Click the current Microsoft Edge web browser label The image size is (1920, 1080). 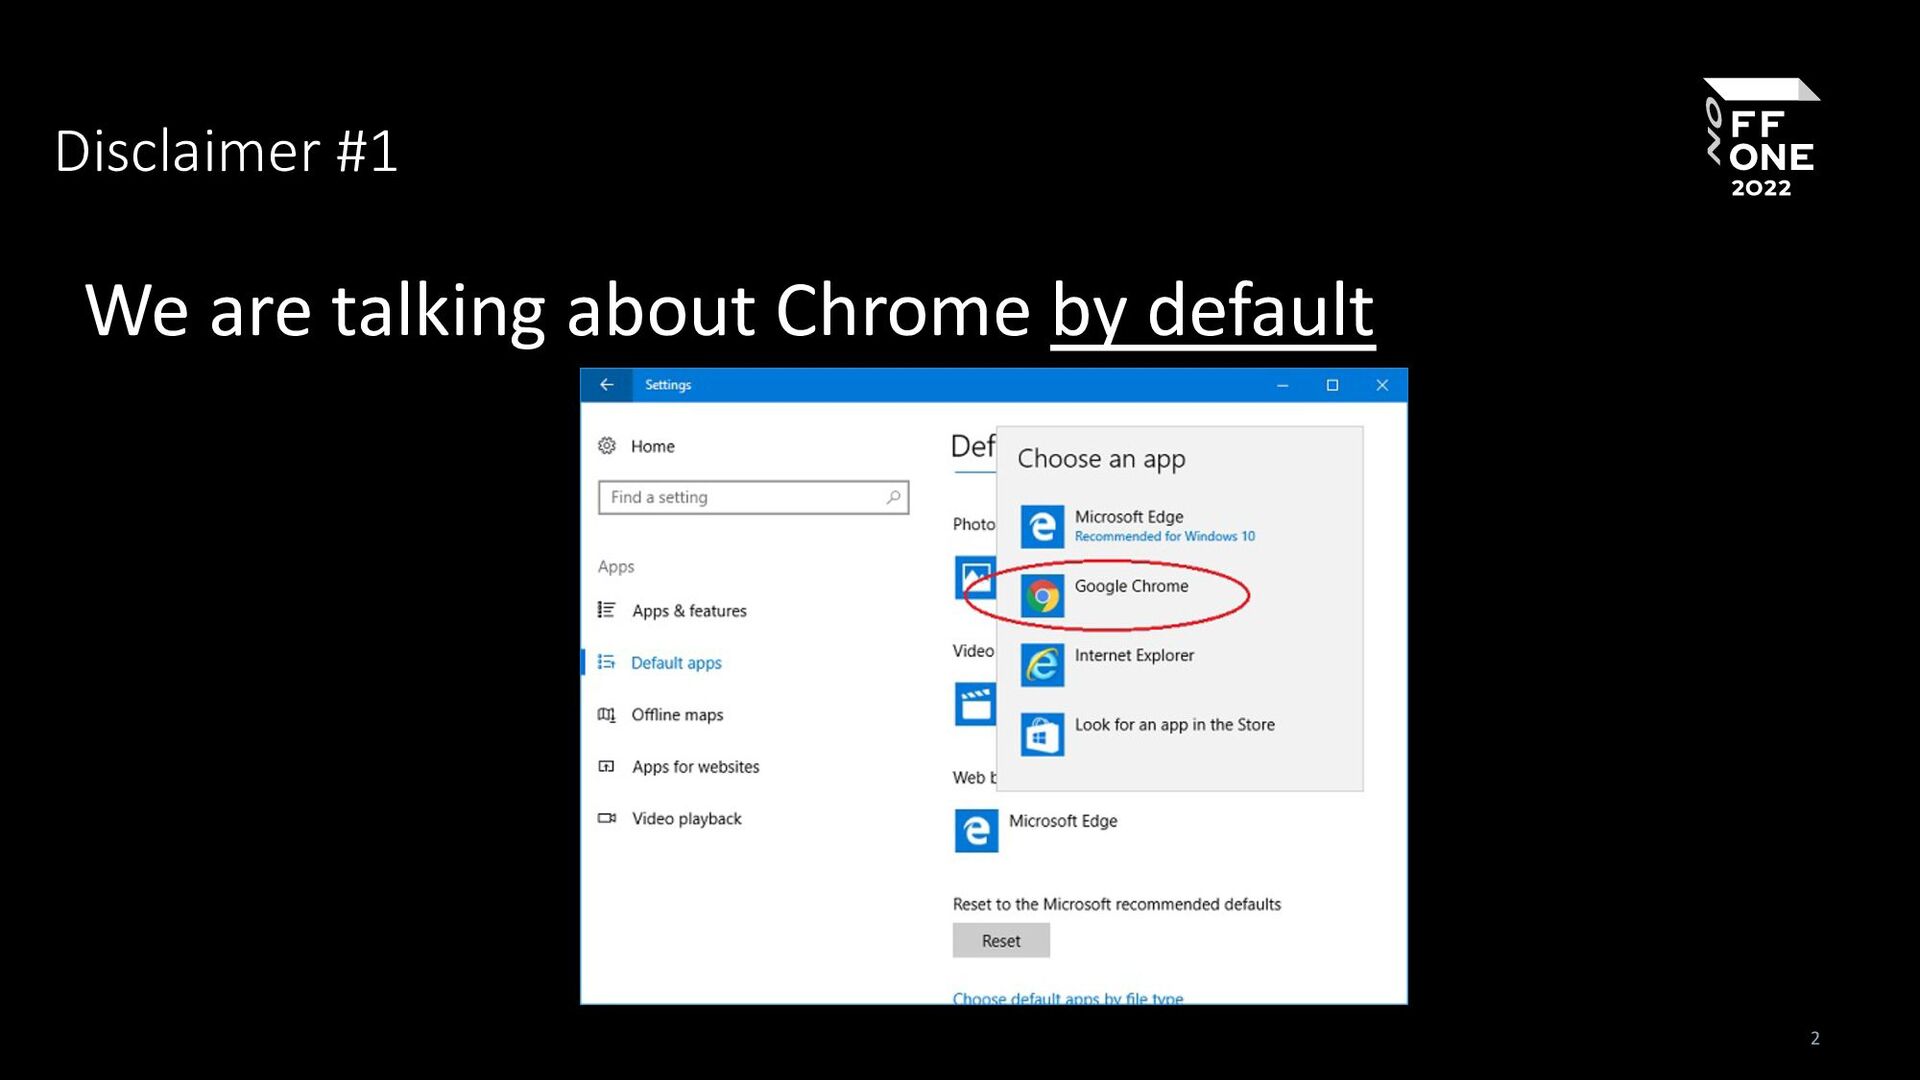(x=1063, y=820)
